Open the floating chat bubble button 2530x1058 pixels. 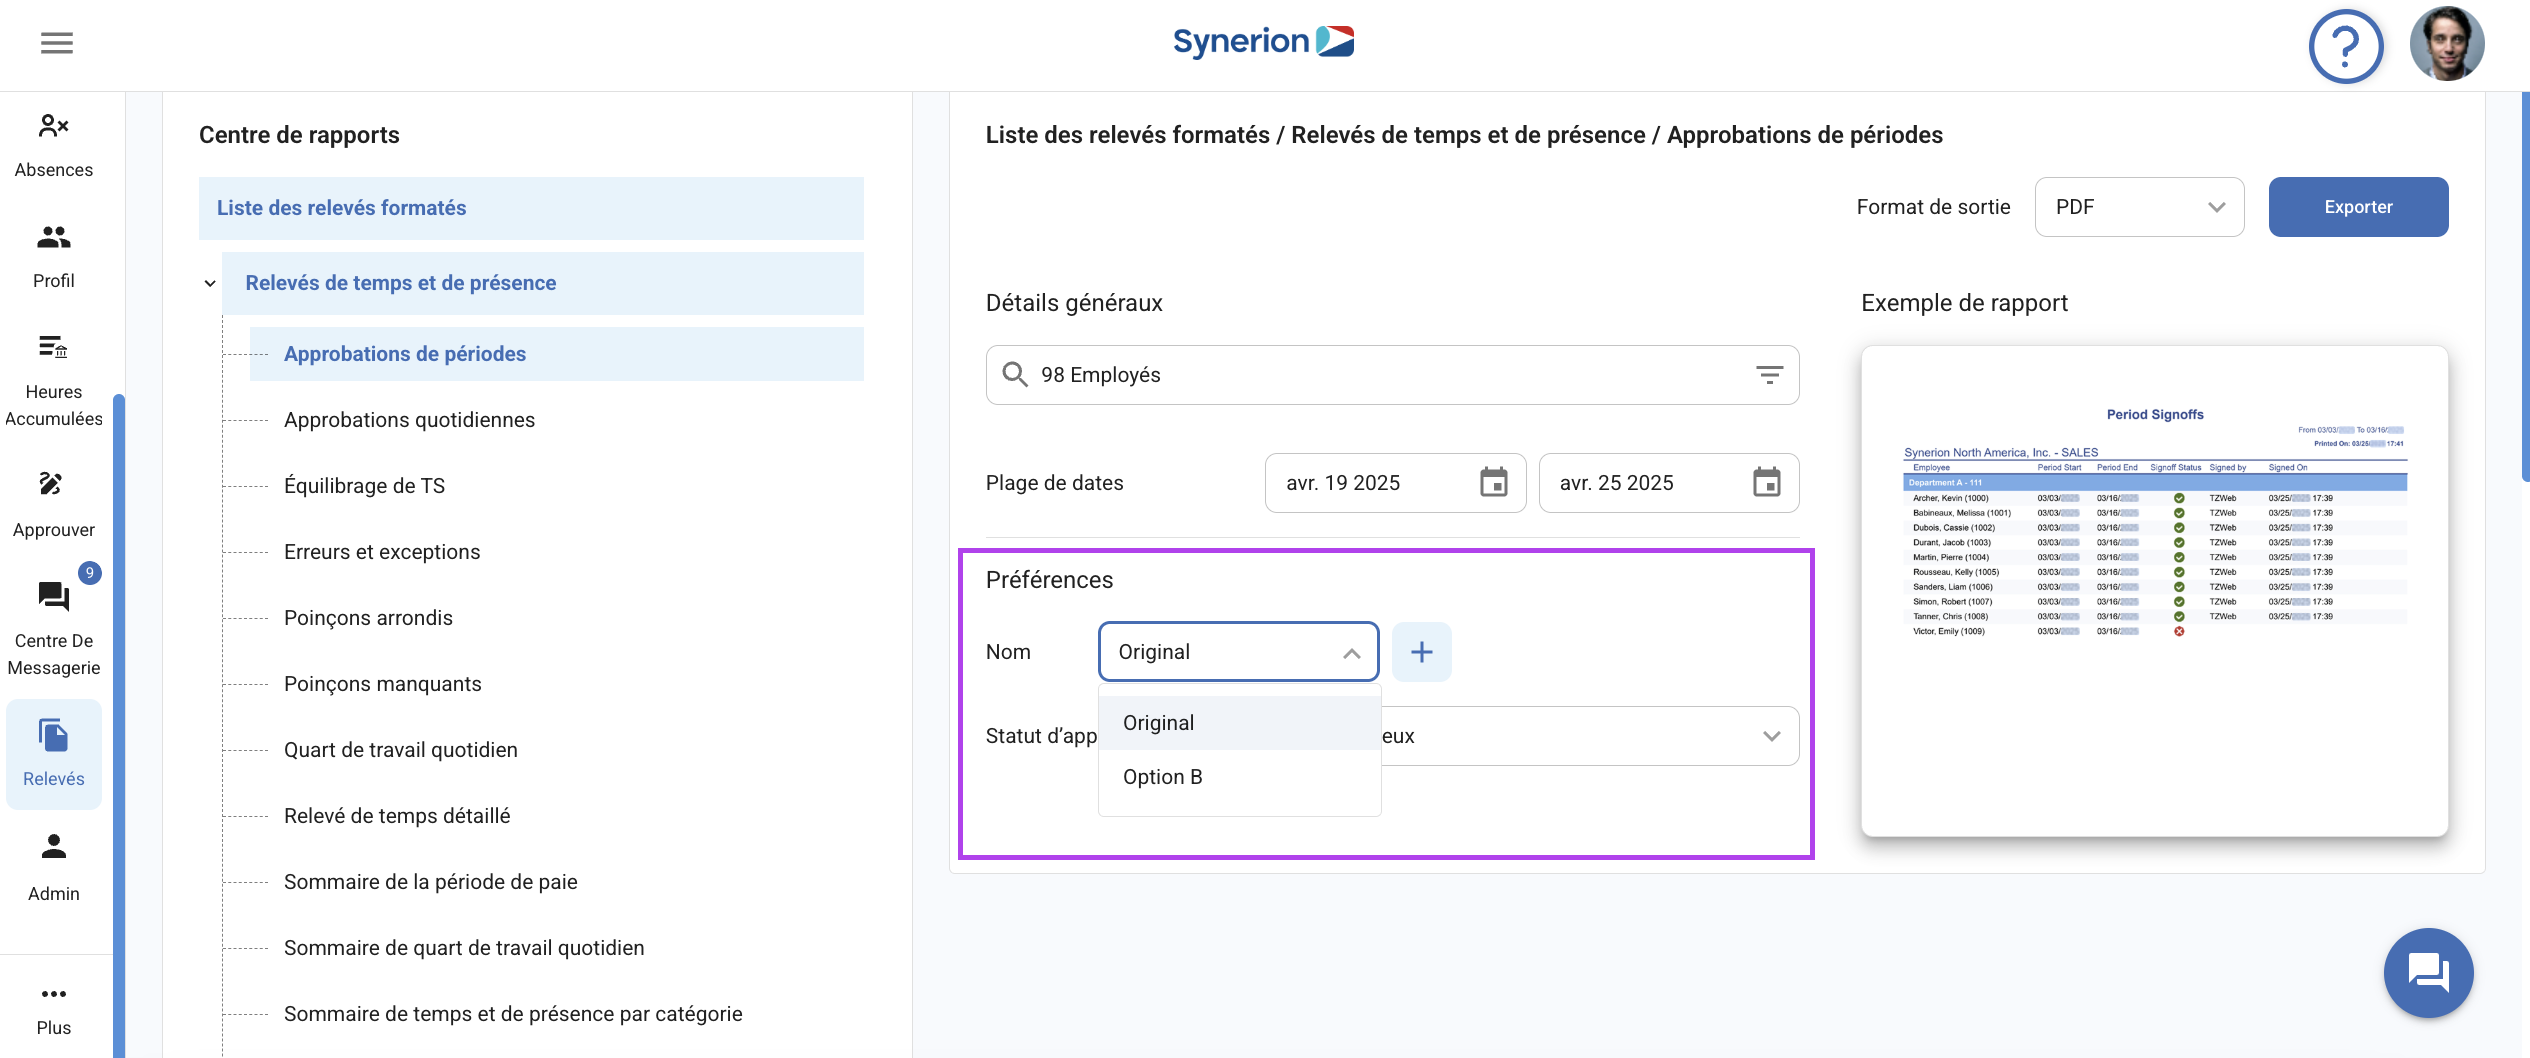point(2427,972)
